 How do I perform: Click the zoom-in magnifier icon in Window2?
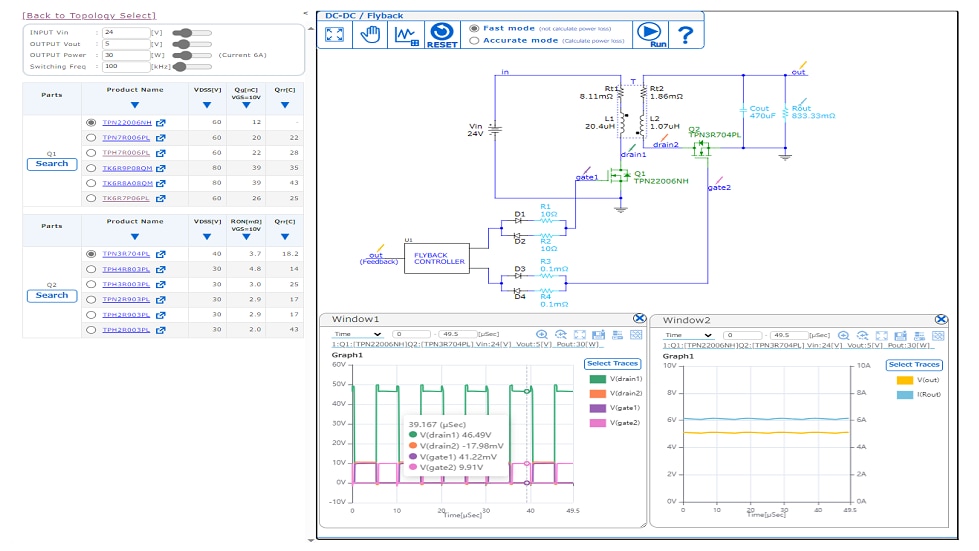[x=843, y=335]
